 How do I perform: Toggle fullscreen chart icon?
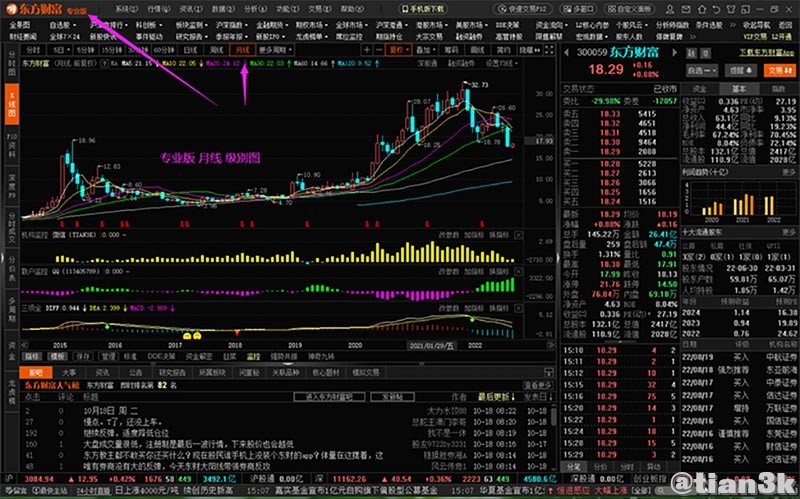[549, 50]
